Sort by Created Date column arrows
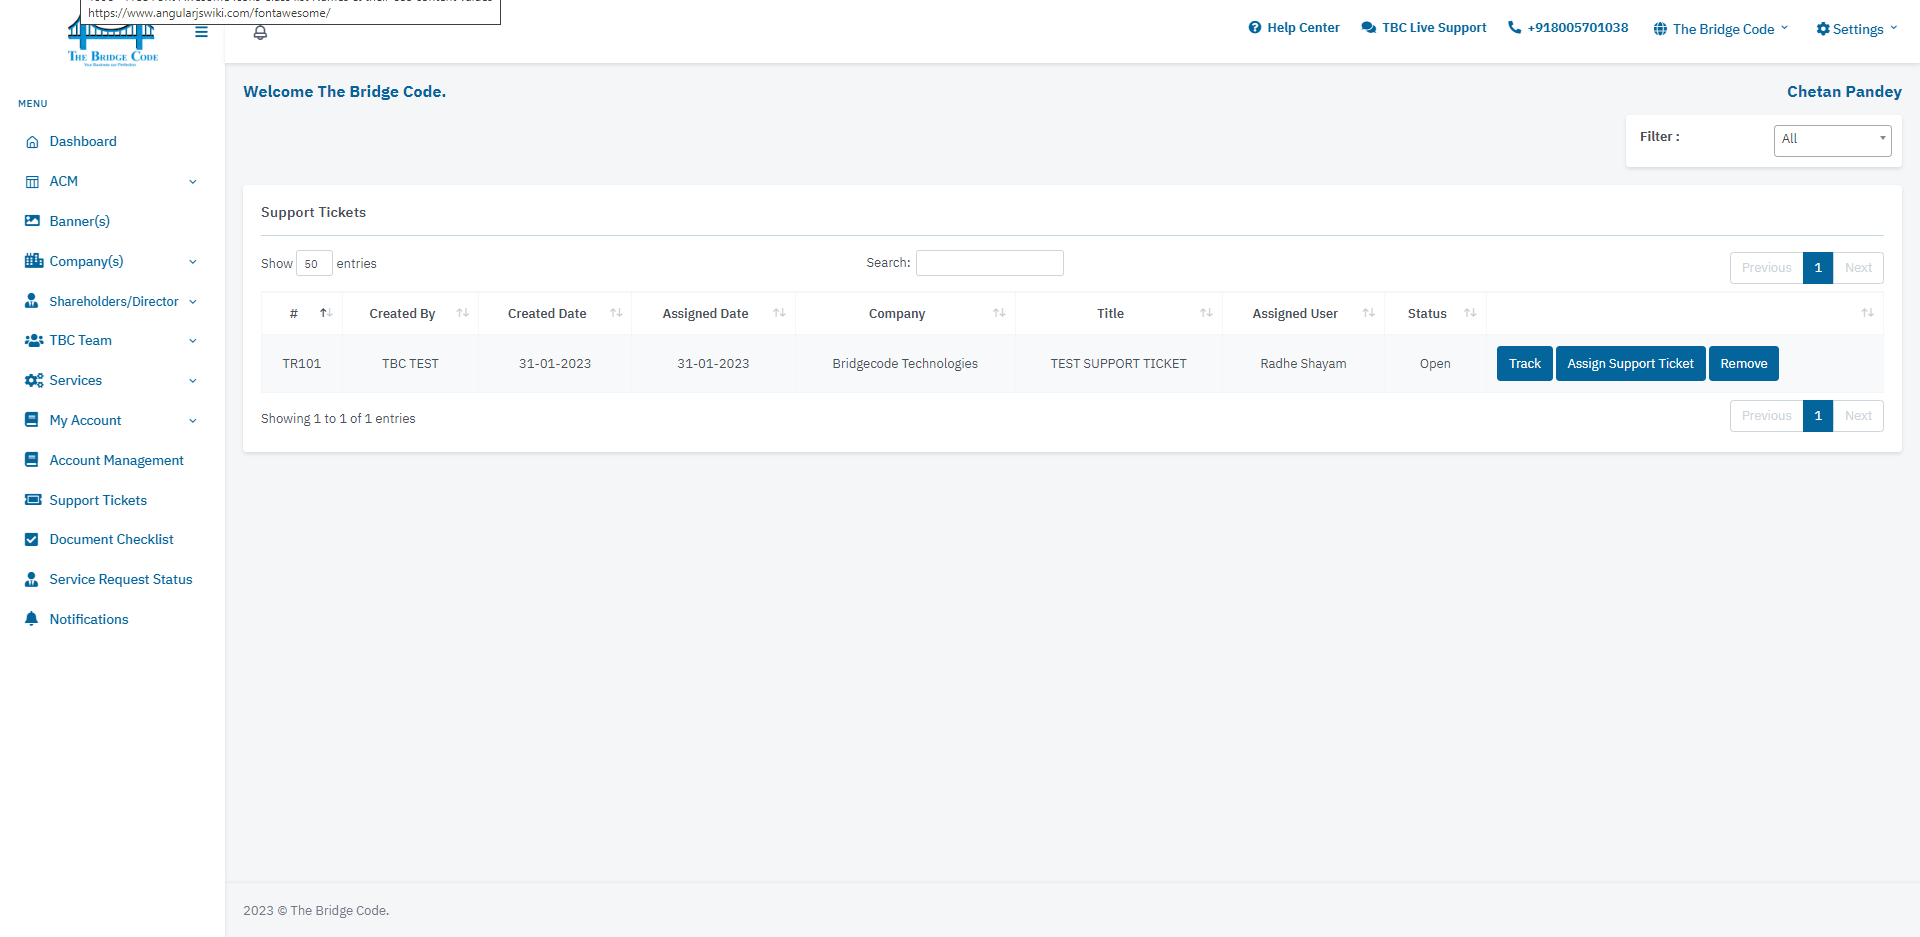The image size is (1920, 937). pos(616,313)
